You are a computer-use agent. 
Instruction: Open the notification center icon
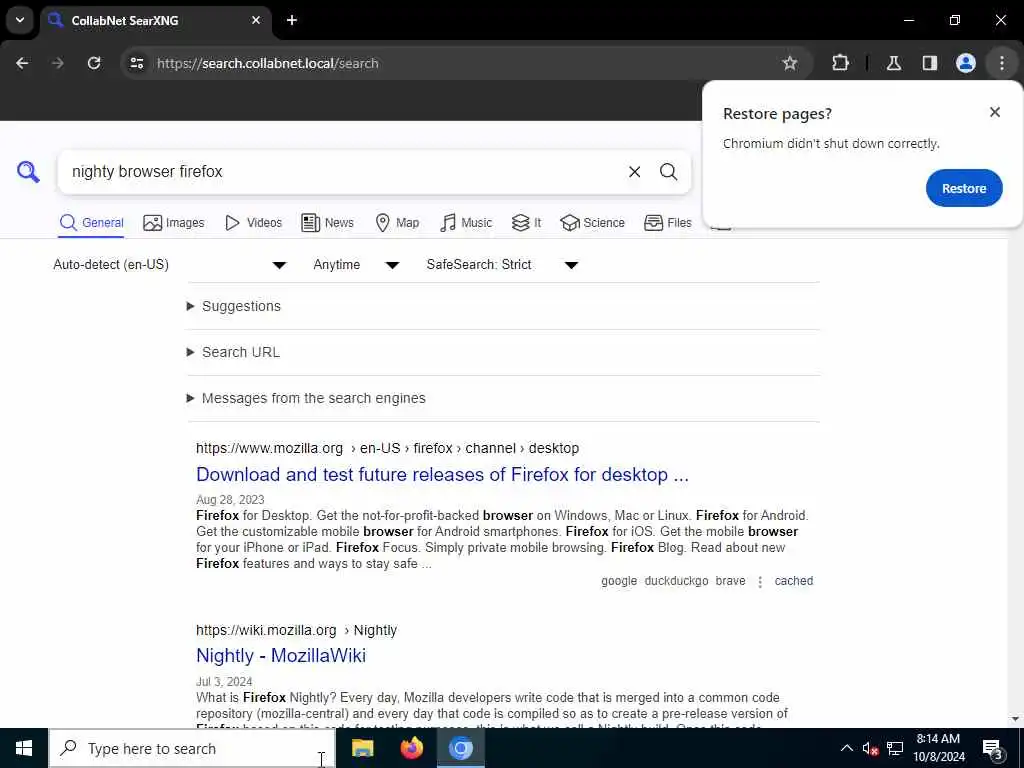pos(992,748)
